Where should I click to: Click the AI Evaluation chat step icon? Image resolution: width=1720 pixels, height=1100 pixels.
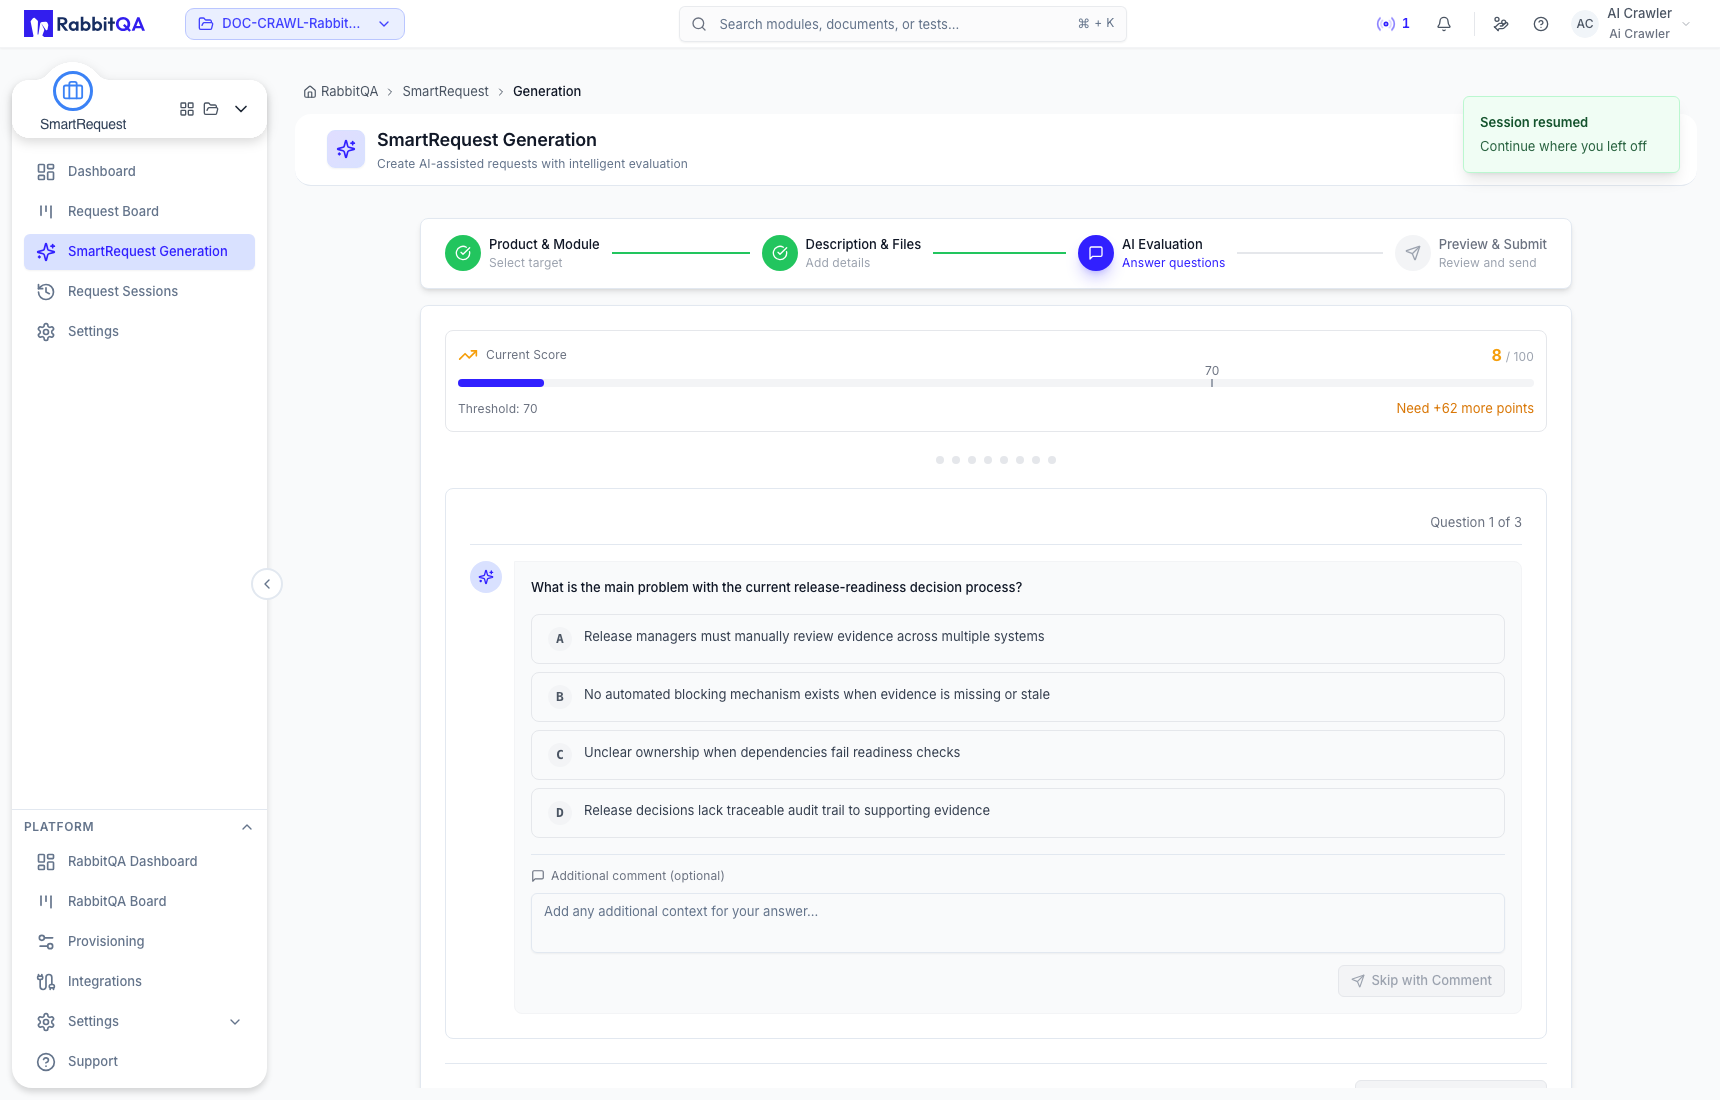point(1096,253)
